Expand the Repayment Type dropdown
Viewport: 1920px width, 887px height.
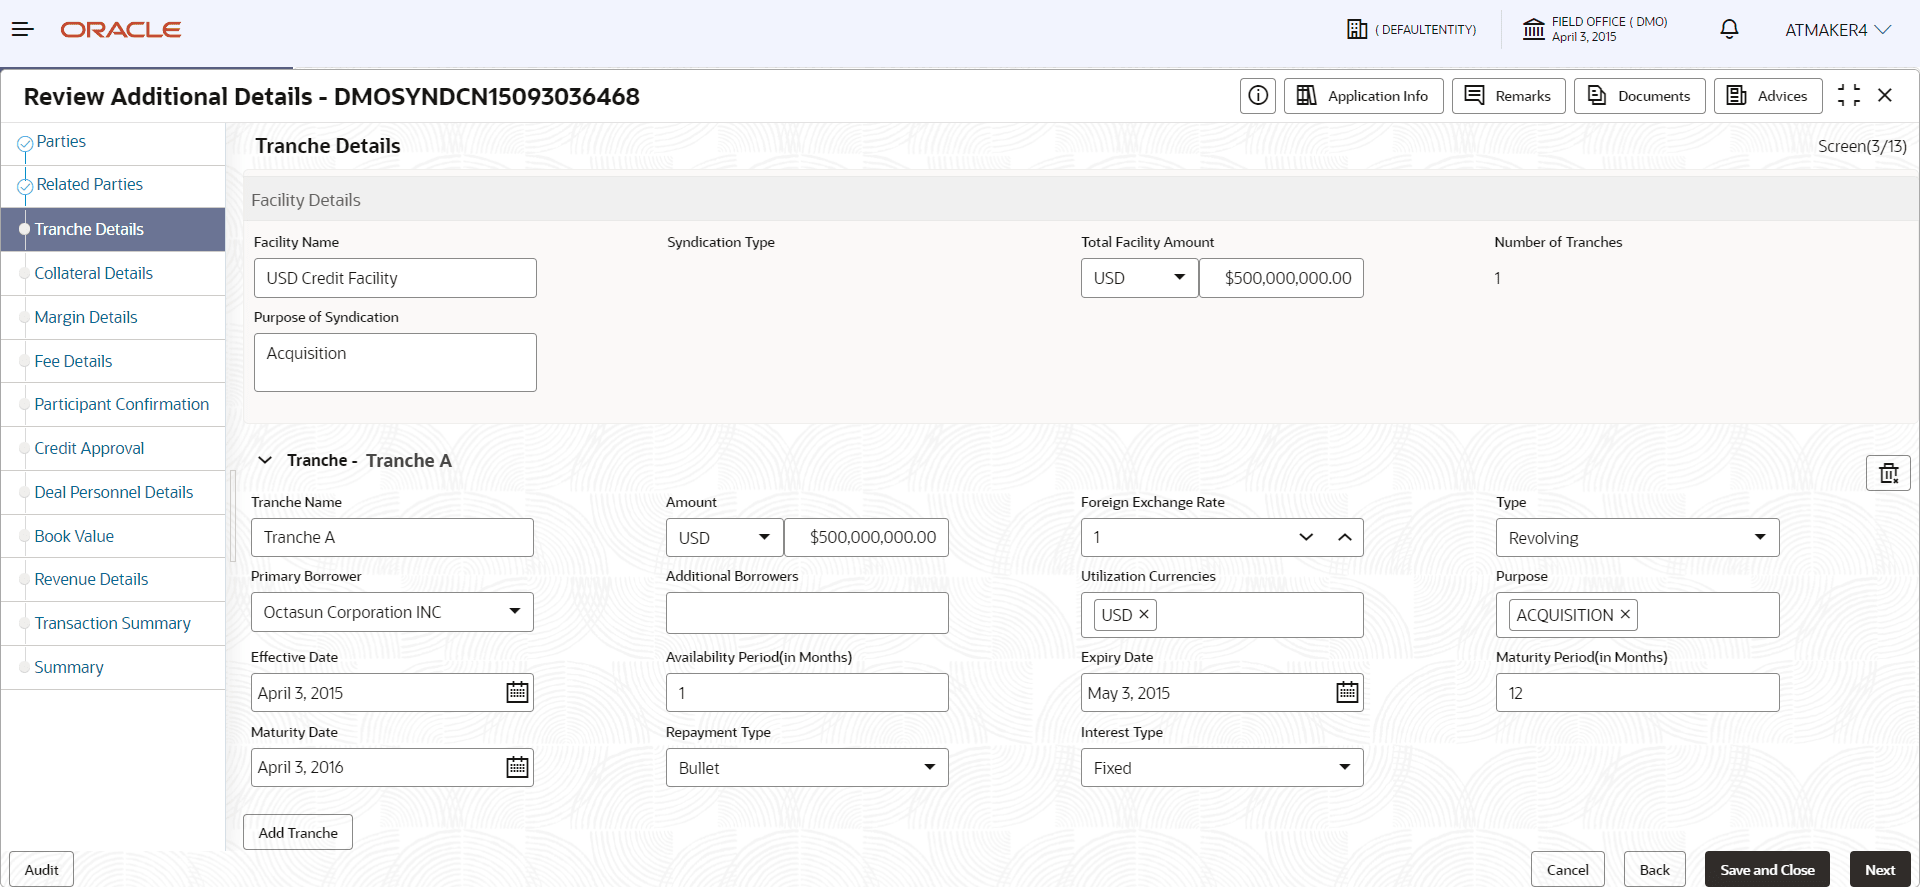(929, 768)
